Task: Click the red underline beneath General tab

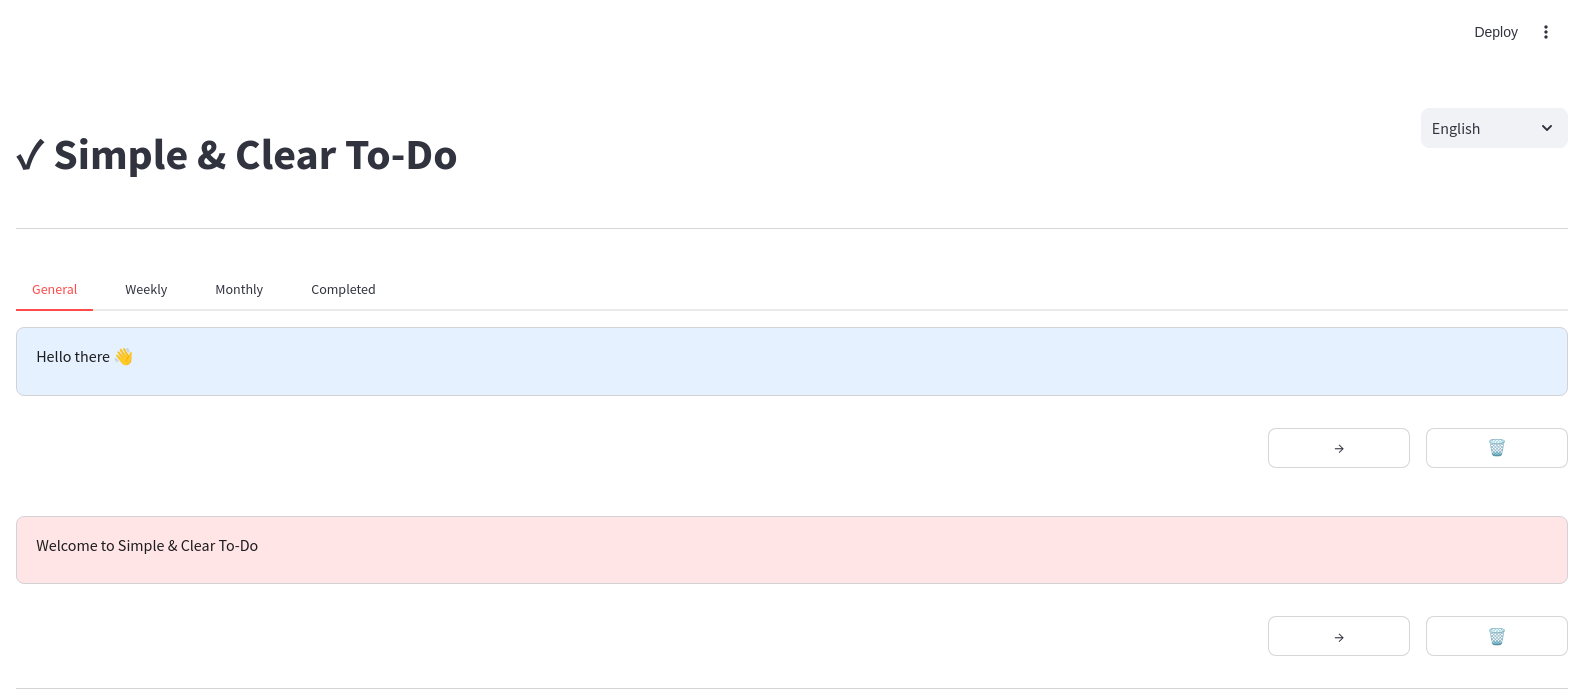Action: point(54,309)
